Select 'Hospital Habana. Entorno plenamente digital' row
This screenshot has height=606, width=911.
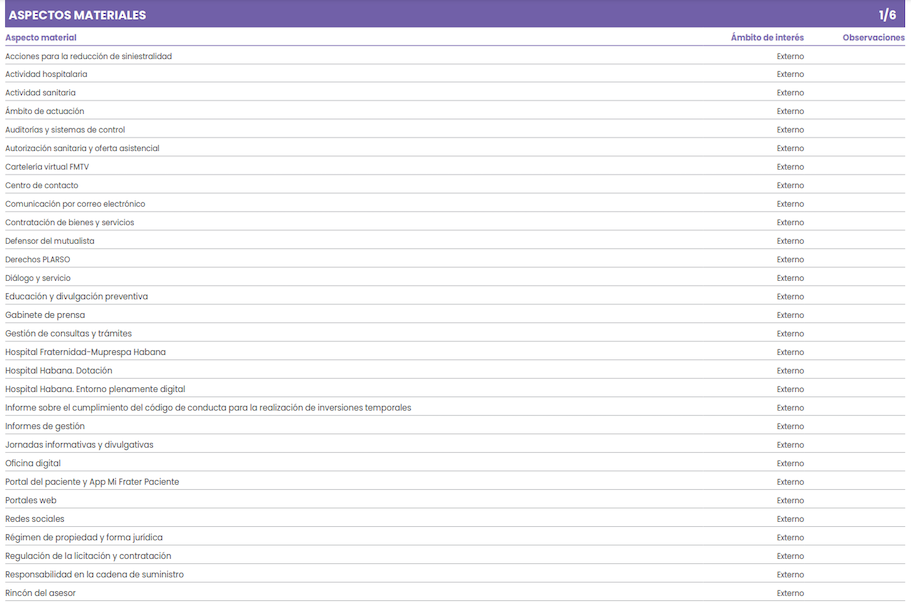pos(455,389)
